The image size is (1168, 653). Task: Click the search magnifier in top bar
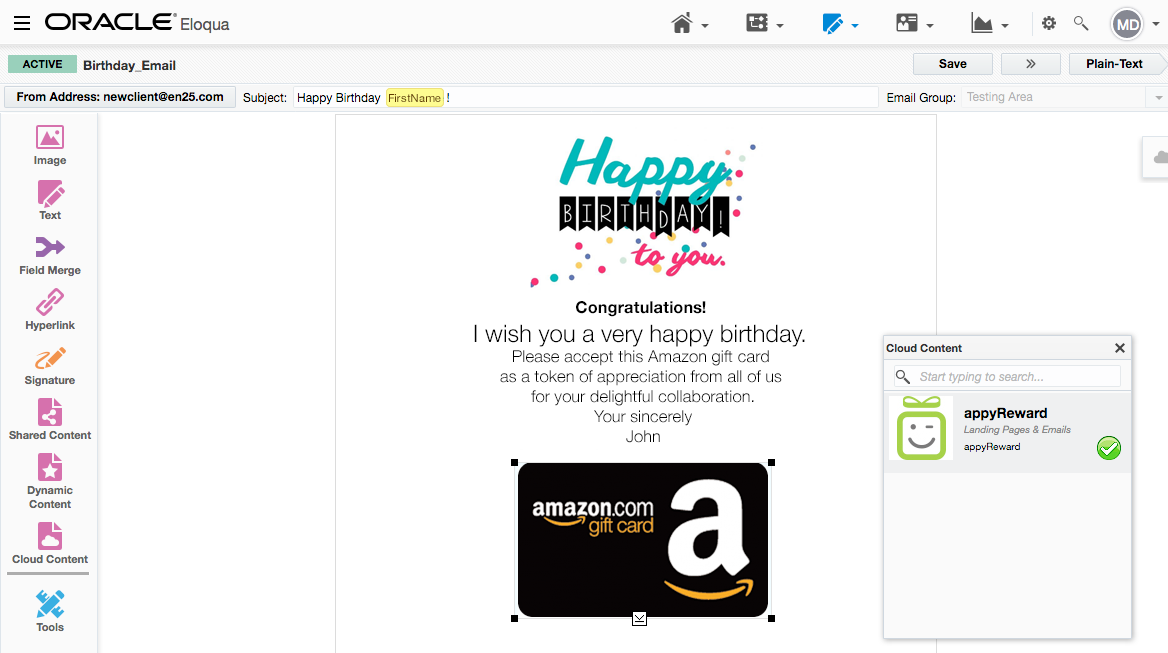[x=1081, y=24]
